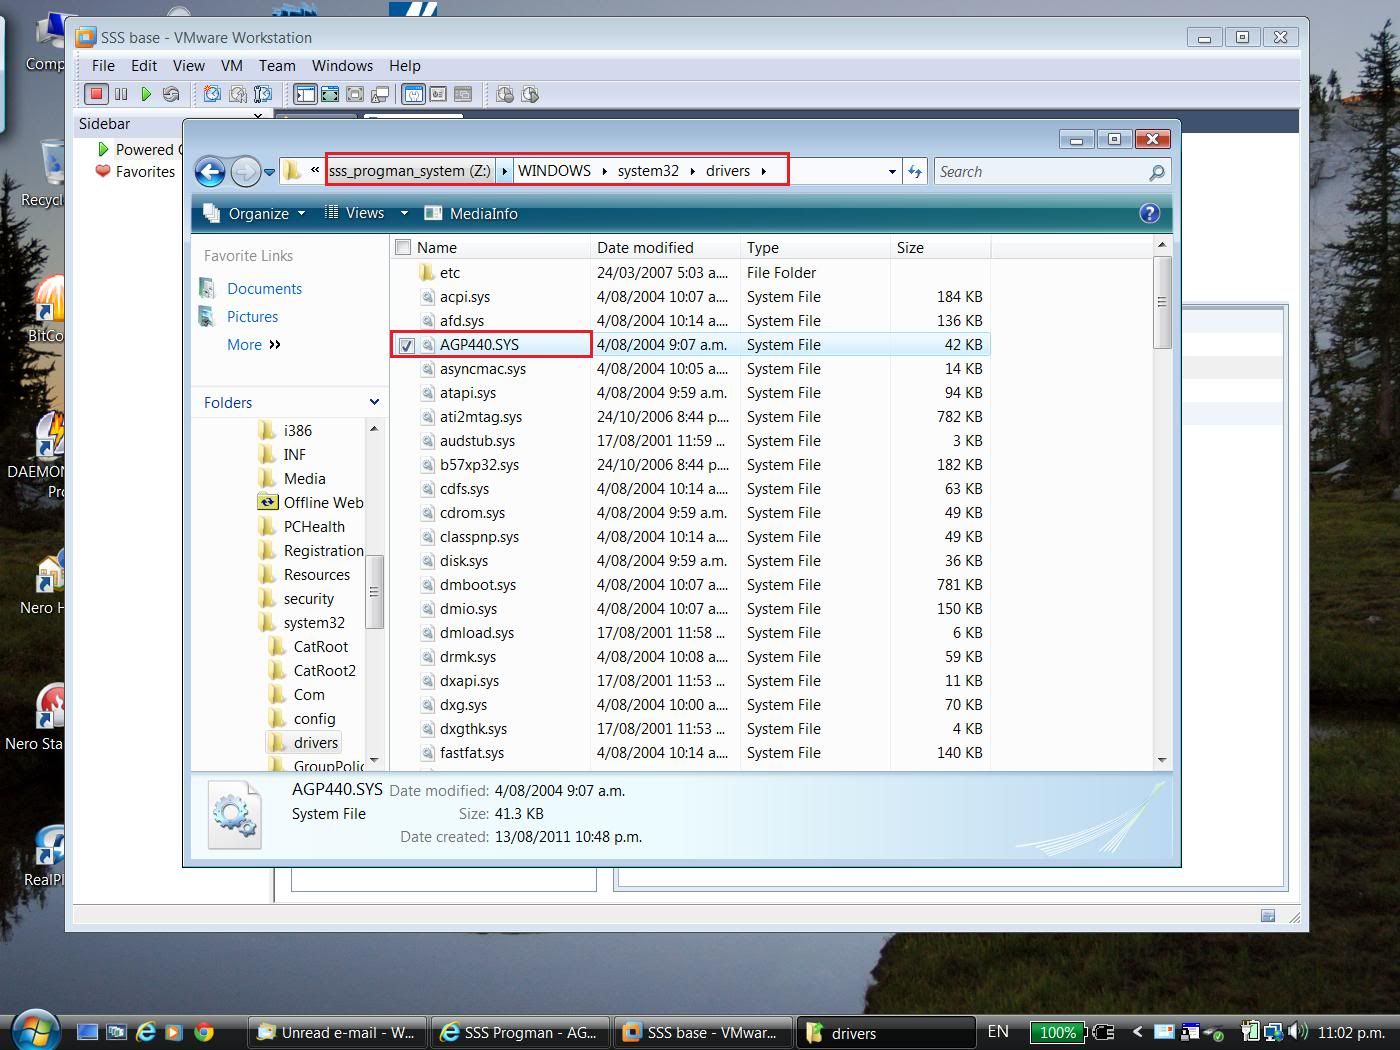Refresh the folder with the address bar refresh icon
The width and height of the screenshot is (1400, 1050).
(915, 172)
